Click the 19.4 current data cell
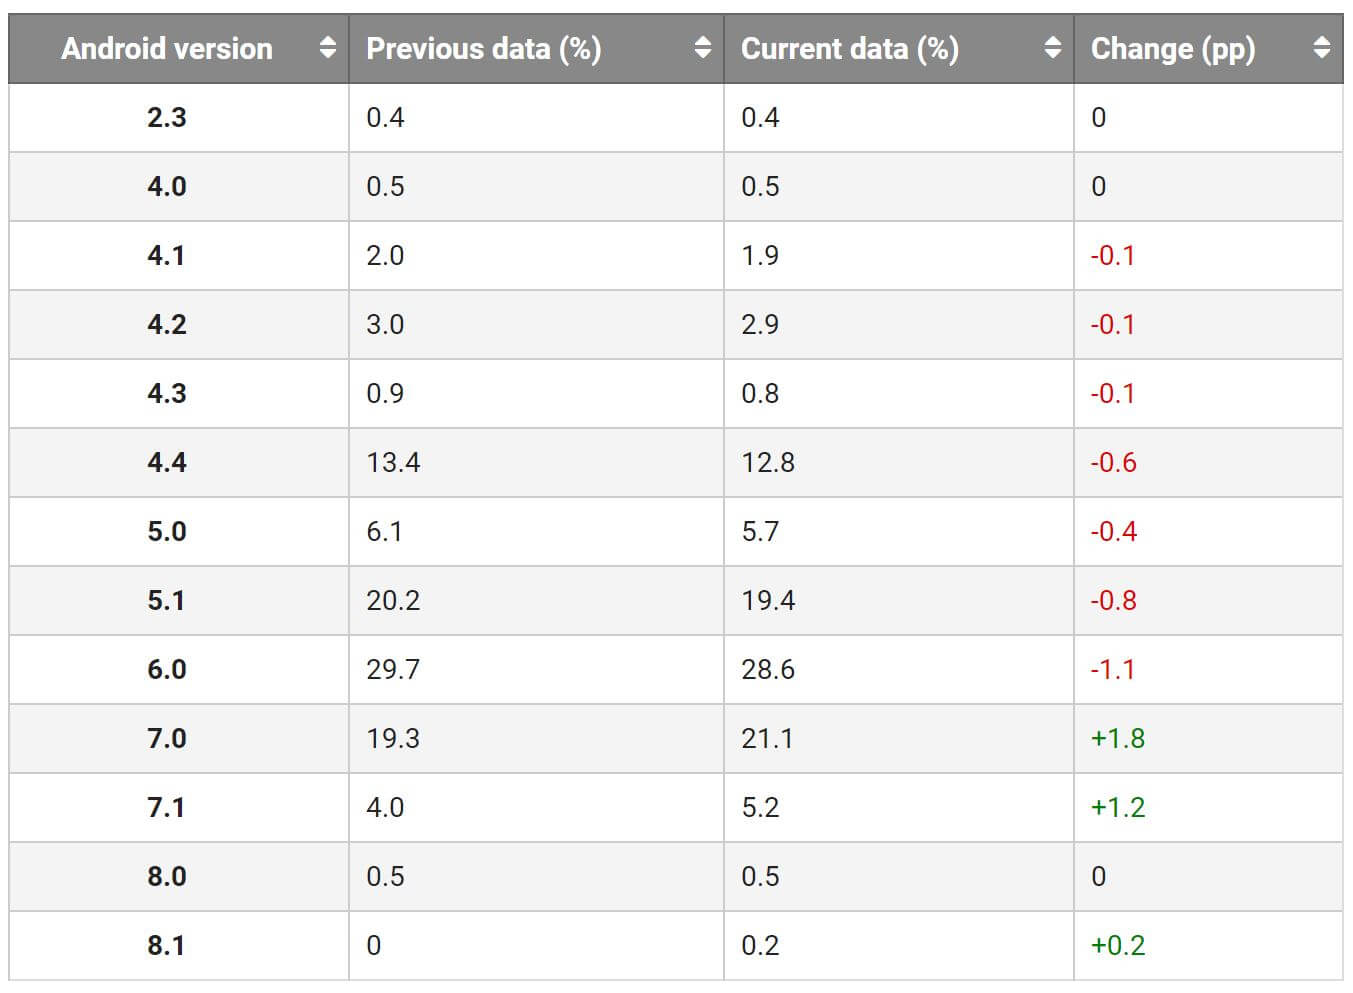The width and height of the screenshot is (1353, 993). pyautogui.click(x=768, y=600)
